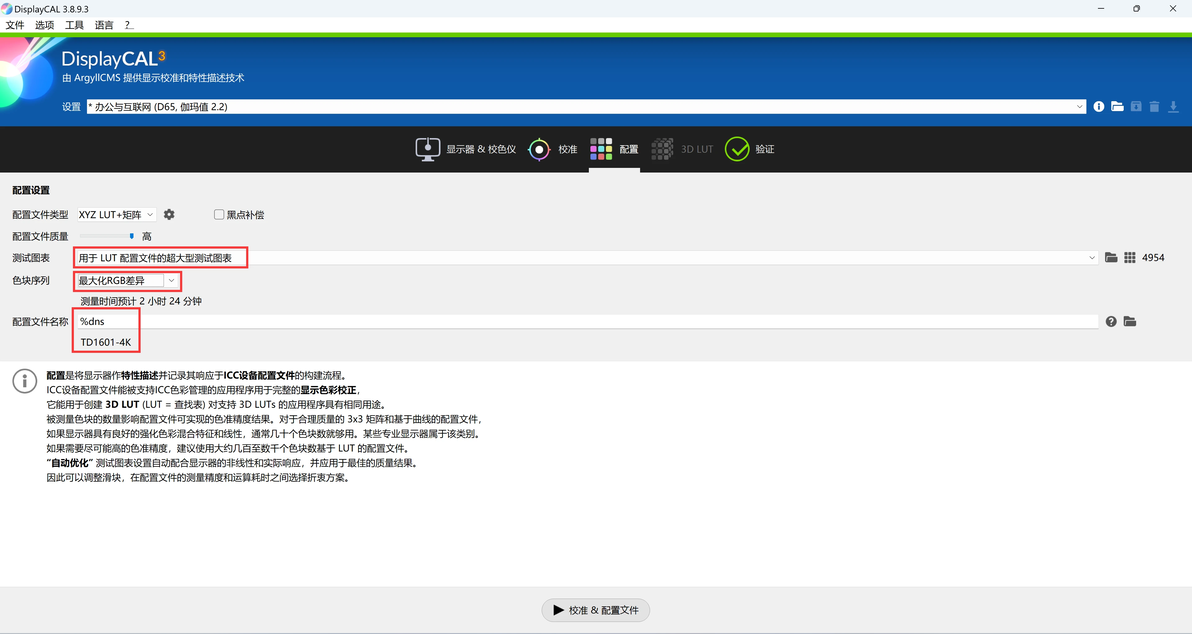Open the 文件 menu
Image resolution: width=1192 pixels, height=634 pixels.
(x=15, y=25)
